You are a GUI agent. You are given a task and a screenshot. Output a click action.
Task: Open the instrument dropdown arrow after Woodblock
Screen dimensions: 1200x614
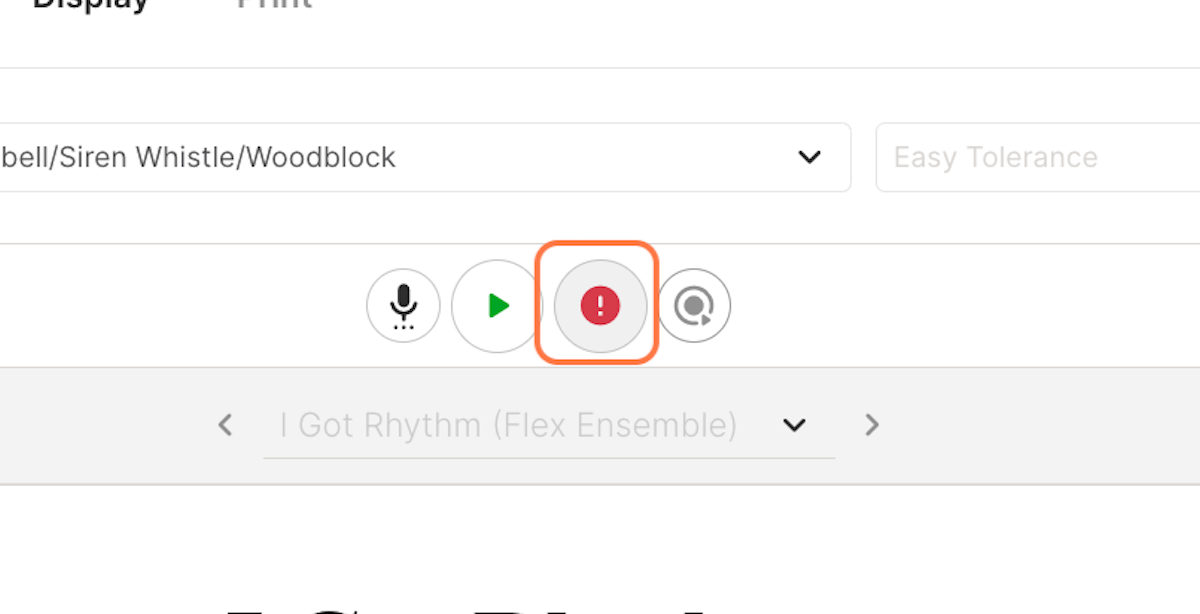point(809,157)
